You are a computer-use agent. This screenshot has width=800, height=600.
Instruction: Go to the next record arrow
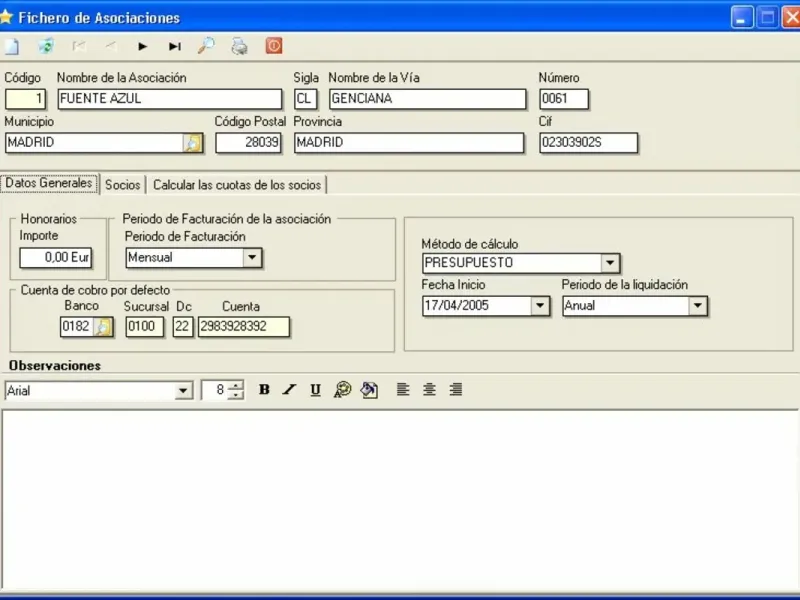click(143, 46)
